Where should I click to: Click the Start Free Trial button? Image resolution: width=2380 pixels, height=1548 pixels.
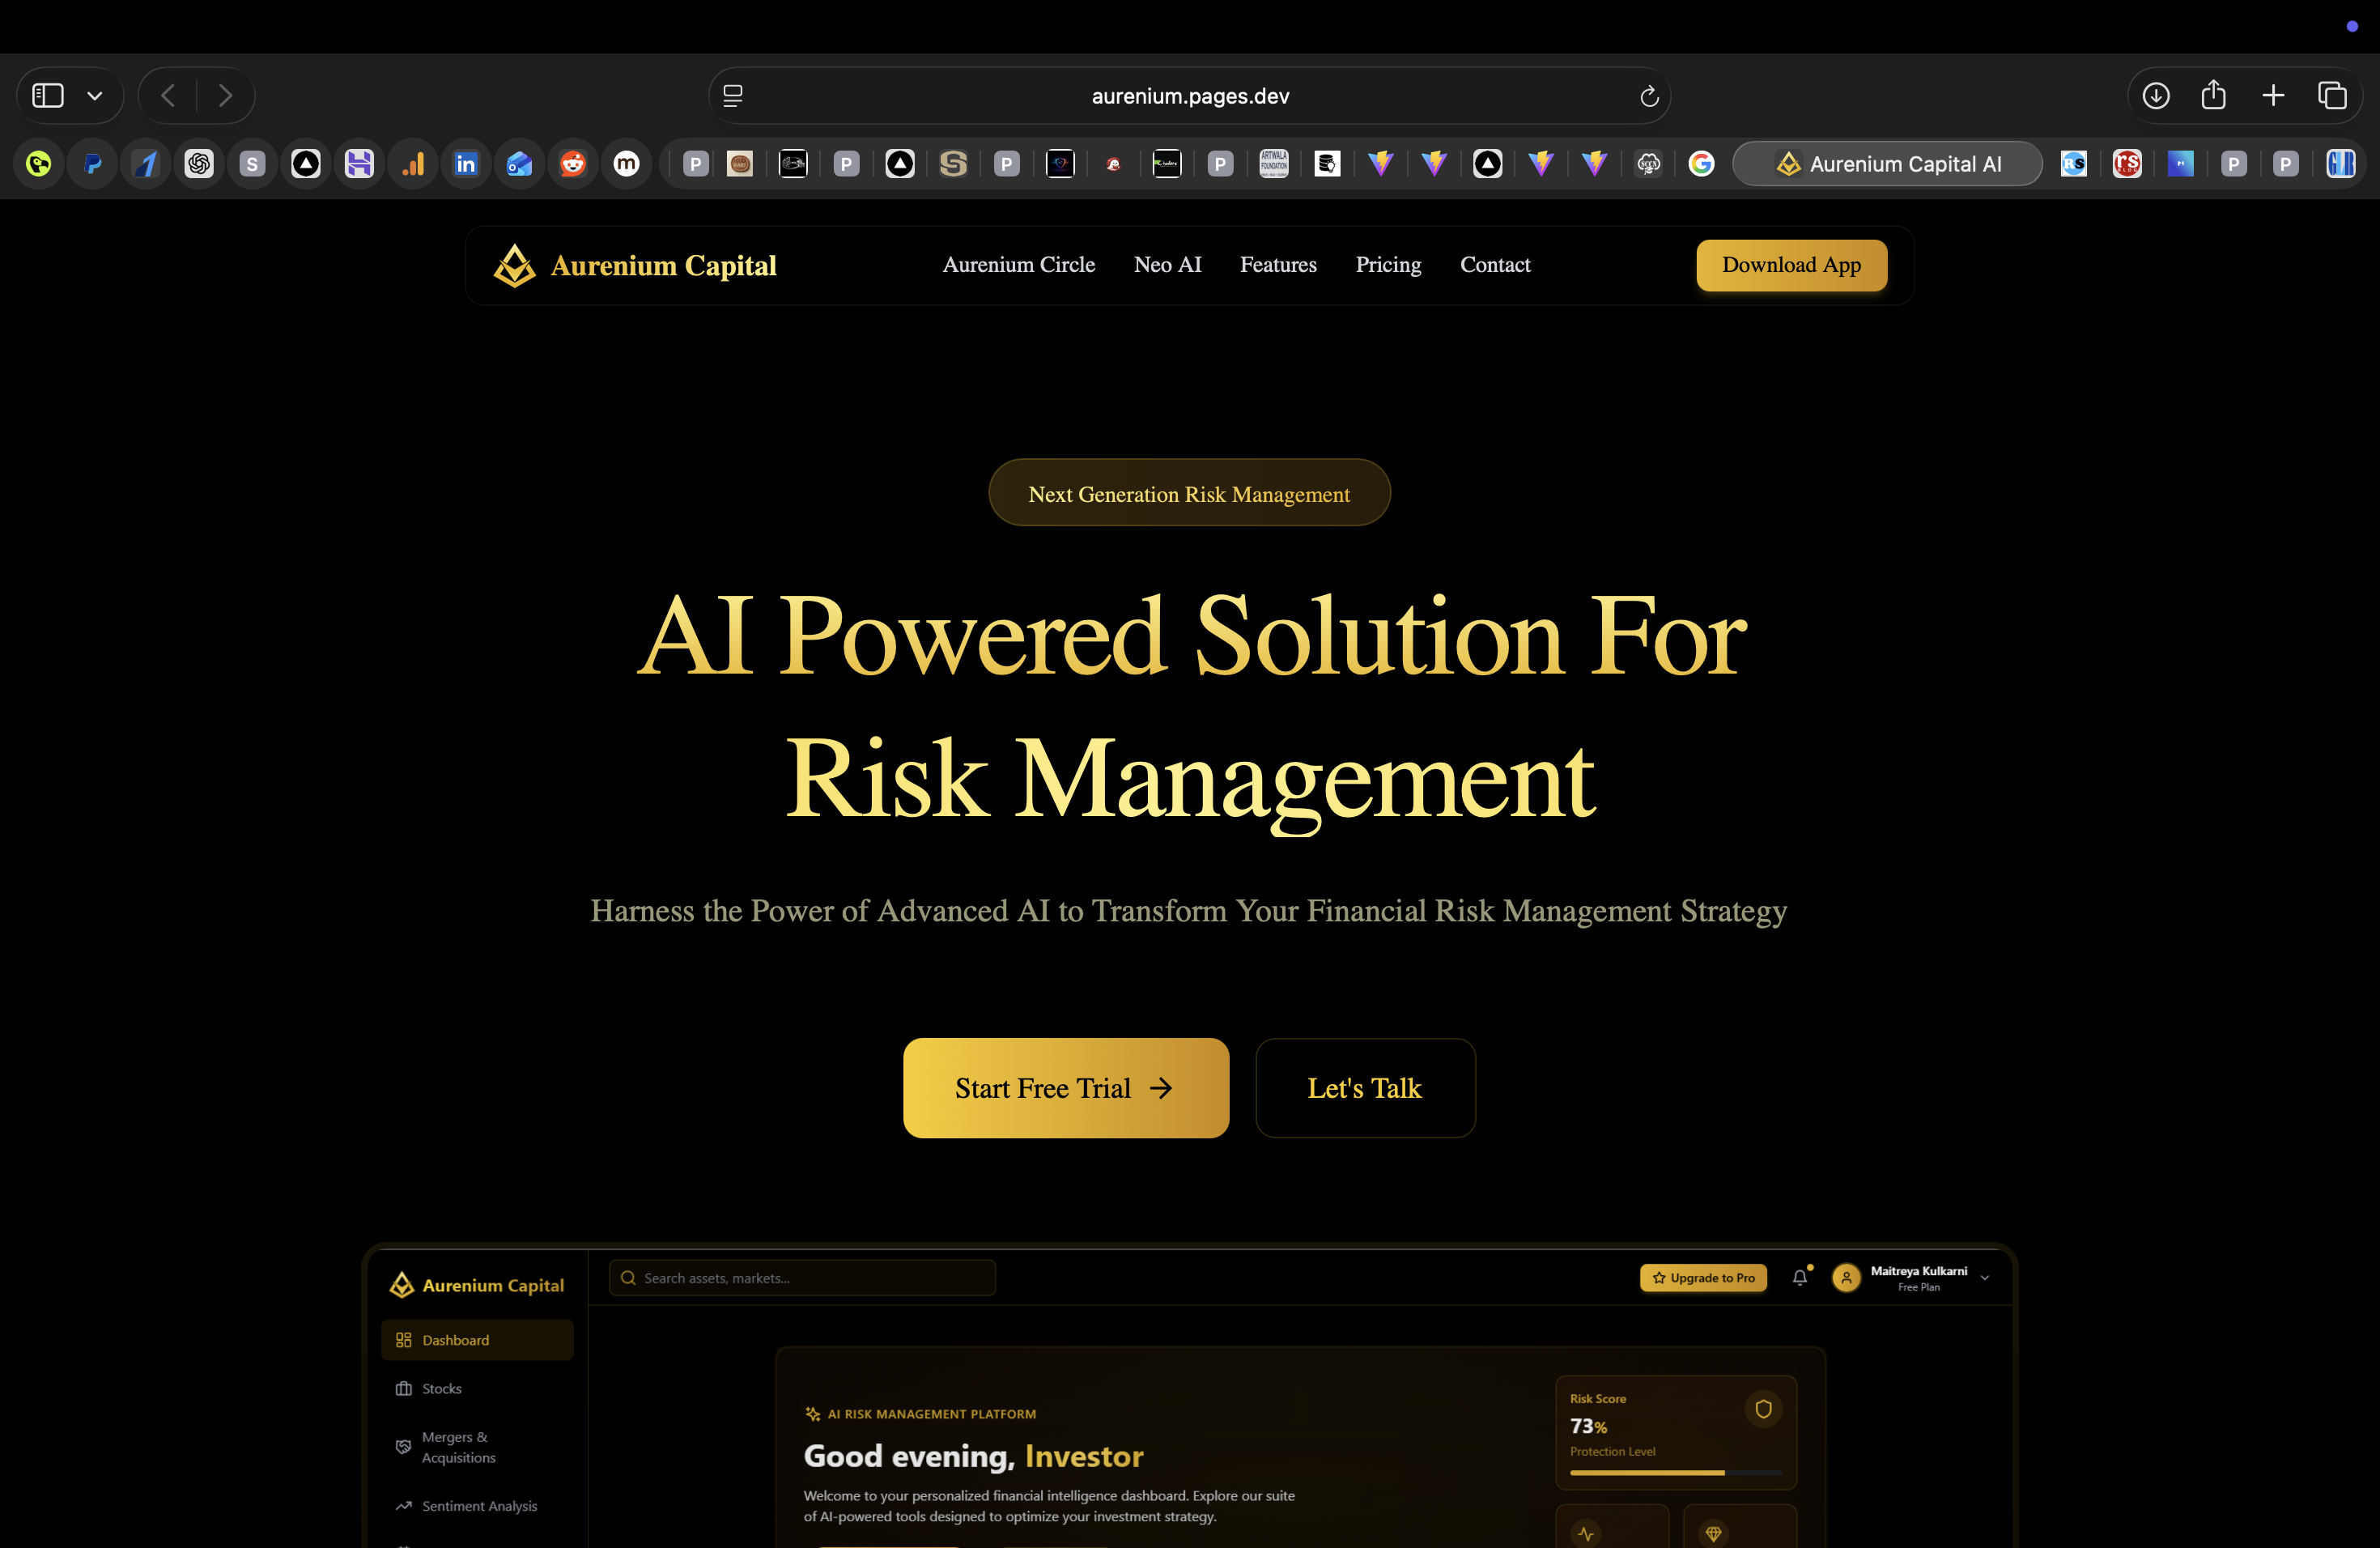coord(1065,1088)
